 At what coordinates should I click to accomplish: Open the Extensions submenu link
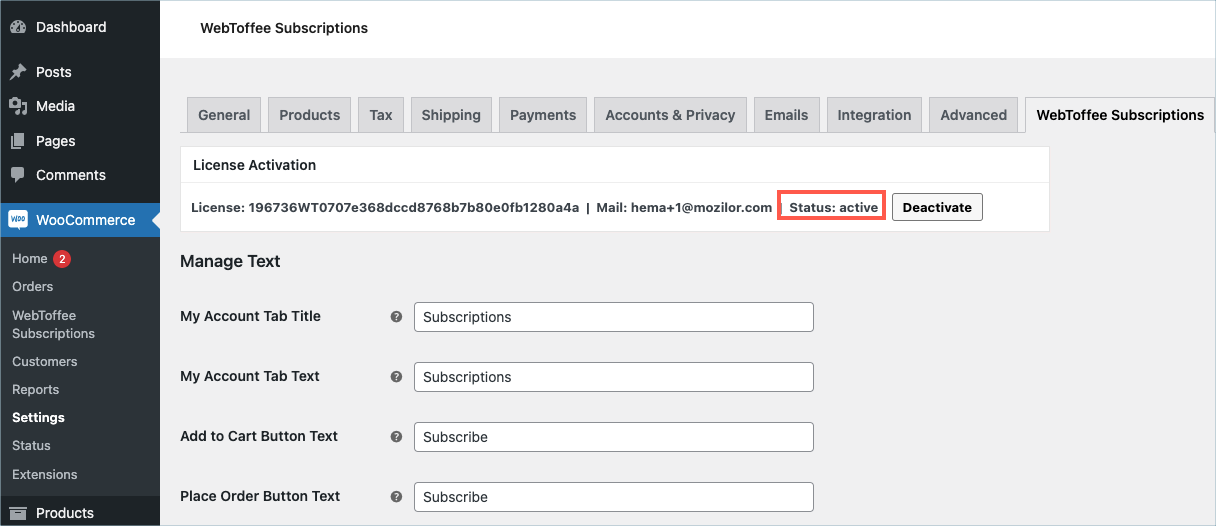pos(45,475)
